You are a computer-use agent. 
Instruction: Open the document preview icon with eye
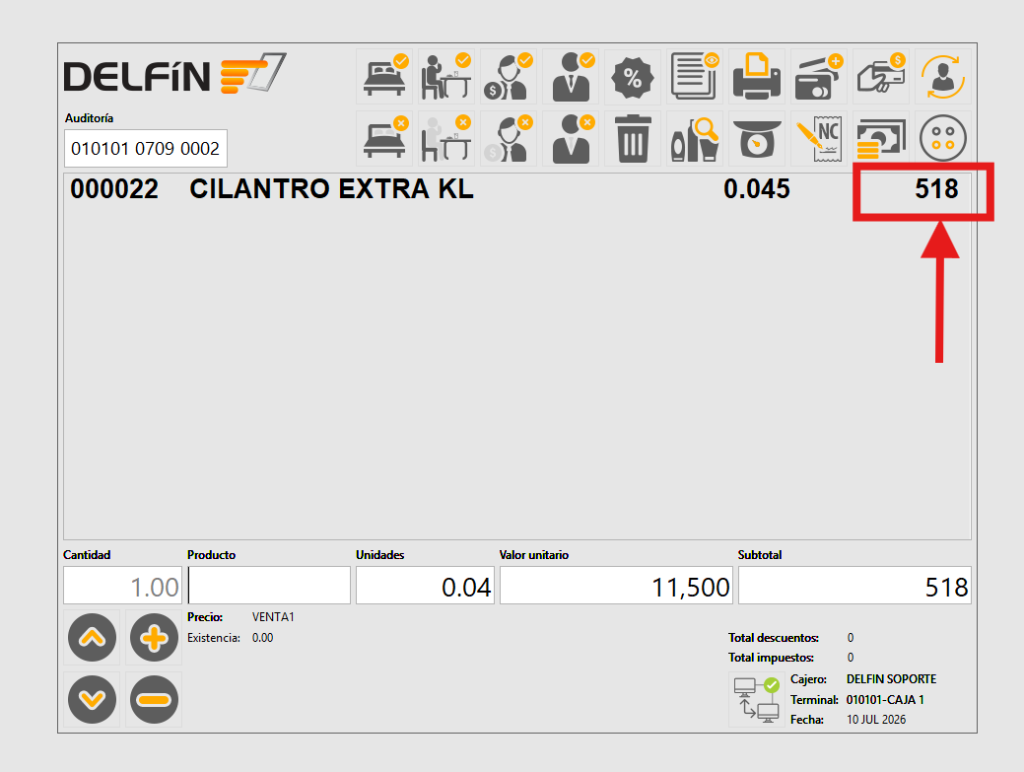tap(695, 77)
